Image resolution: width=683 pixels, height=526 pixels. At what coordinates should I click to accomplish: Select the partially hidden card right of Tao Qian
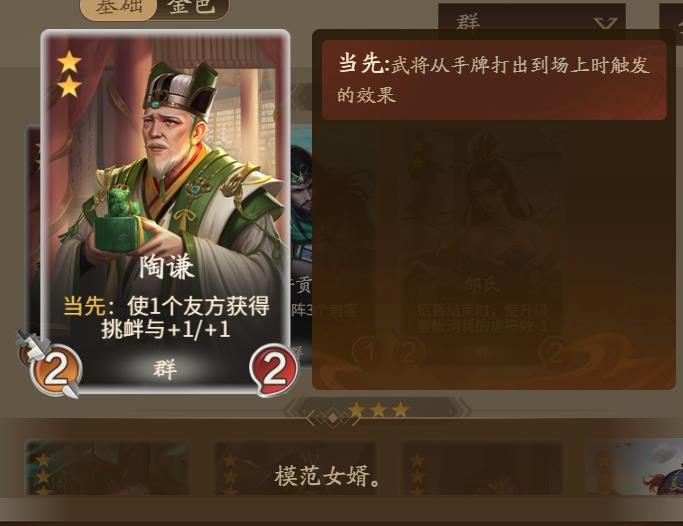(x=301, y=244)
